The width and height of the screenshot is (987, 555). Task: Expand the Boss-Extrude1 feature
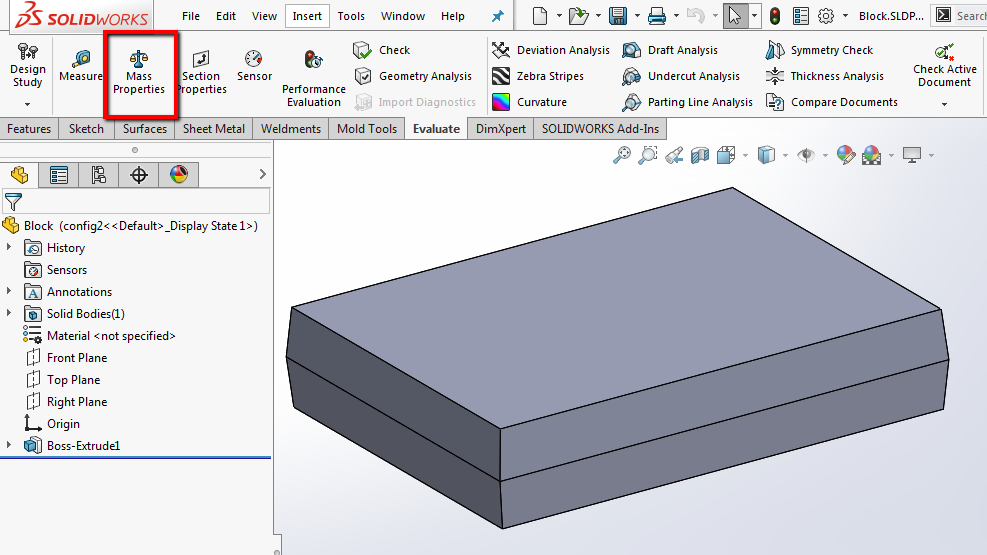pyautogui.click(x=9, y=445)
